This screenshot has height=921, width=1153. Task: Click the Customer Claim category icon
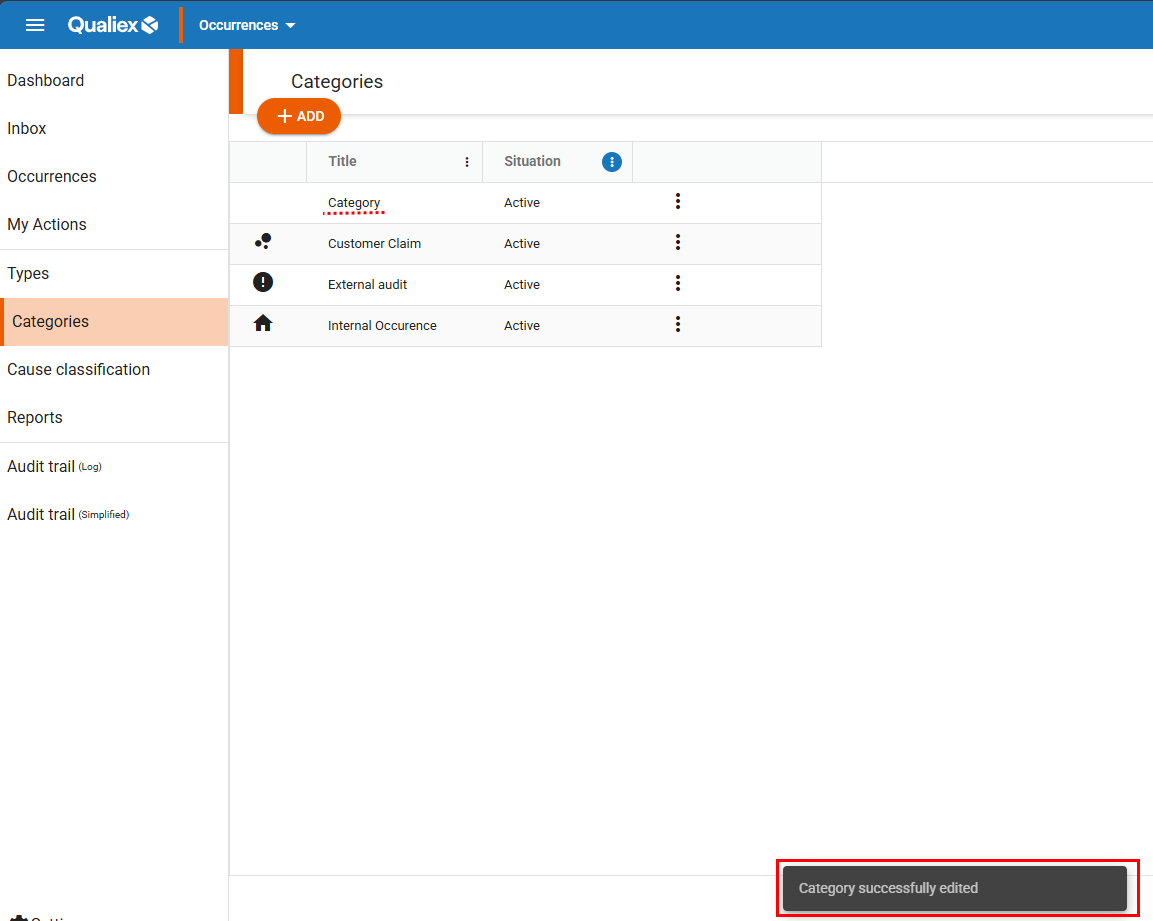pyautogui.click(x=263, y=242)
